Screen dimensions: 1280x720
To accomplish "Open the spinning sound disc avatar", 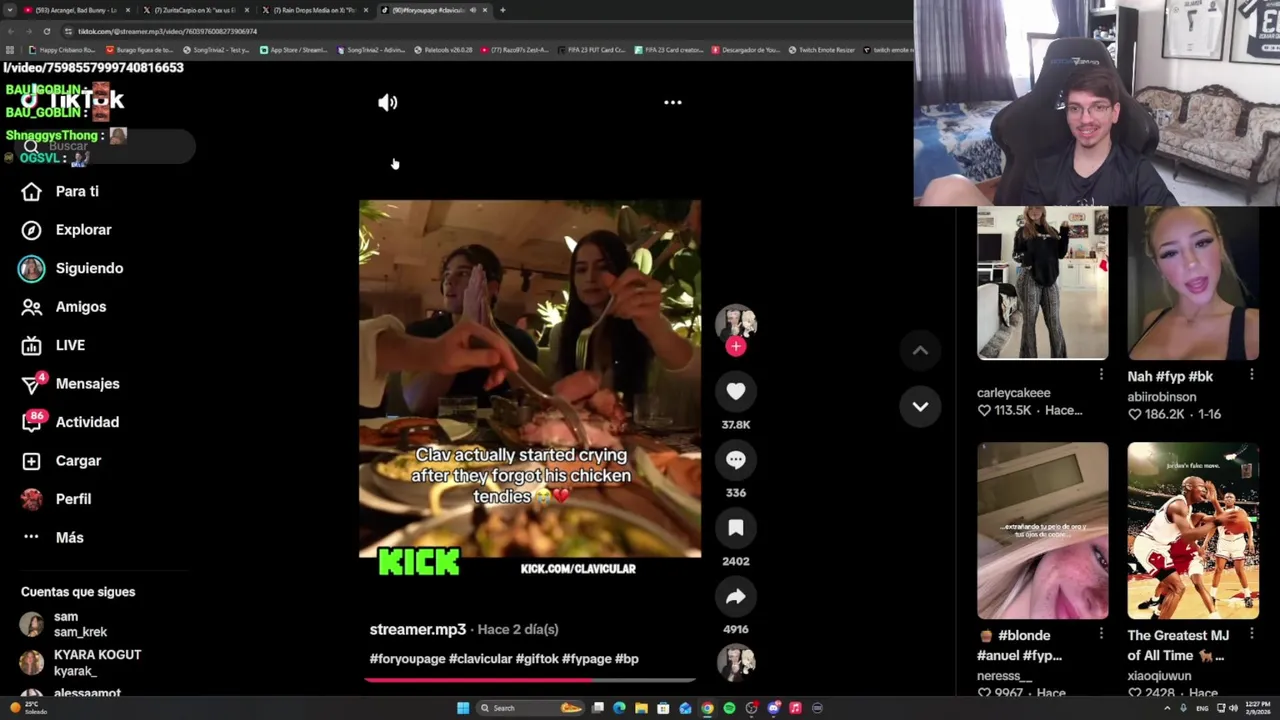I will [736, 662].
